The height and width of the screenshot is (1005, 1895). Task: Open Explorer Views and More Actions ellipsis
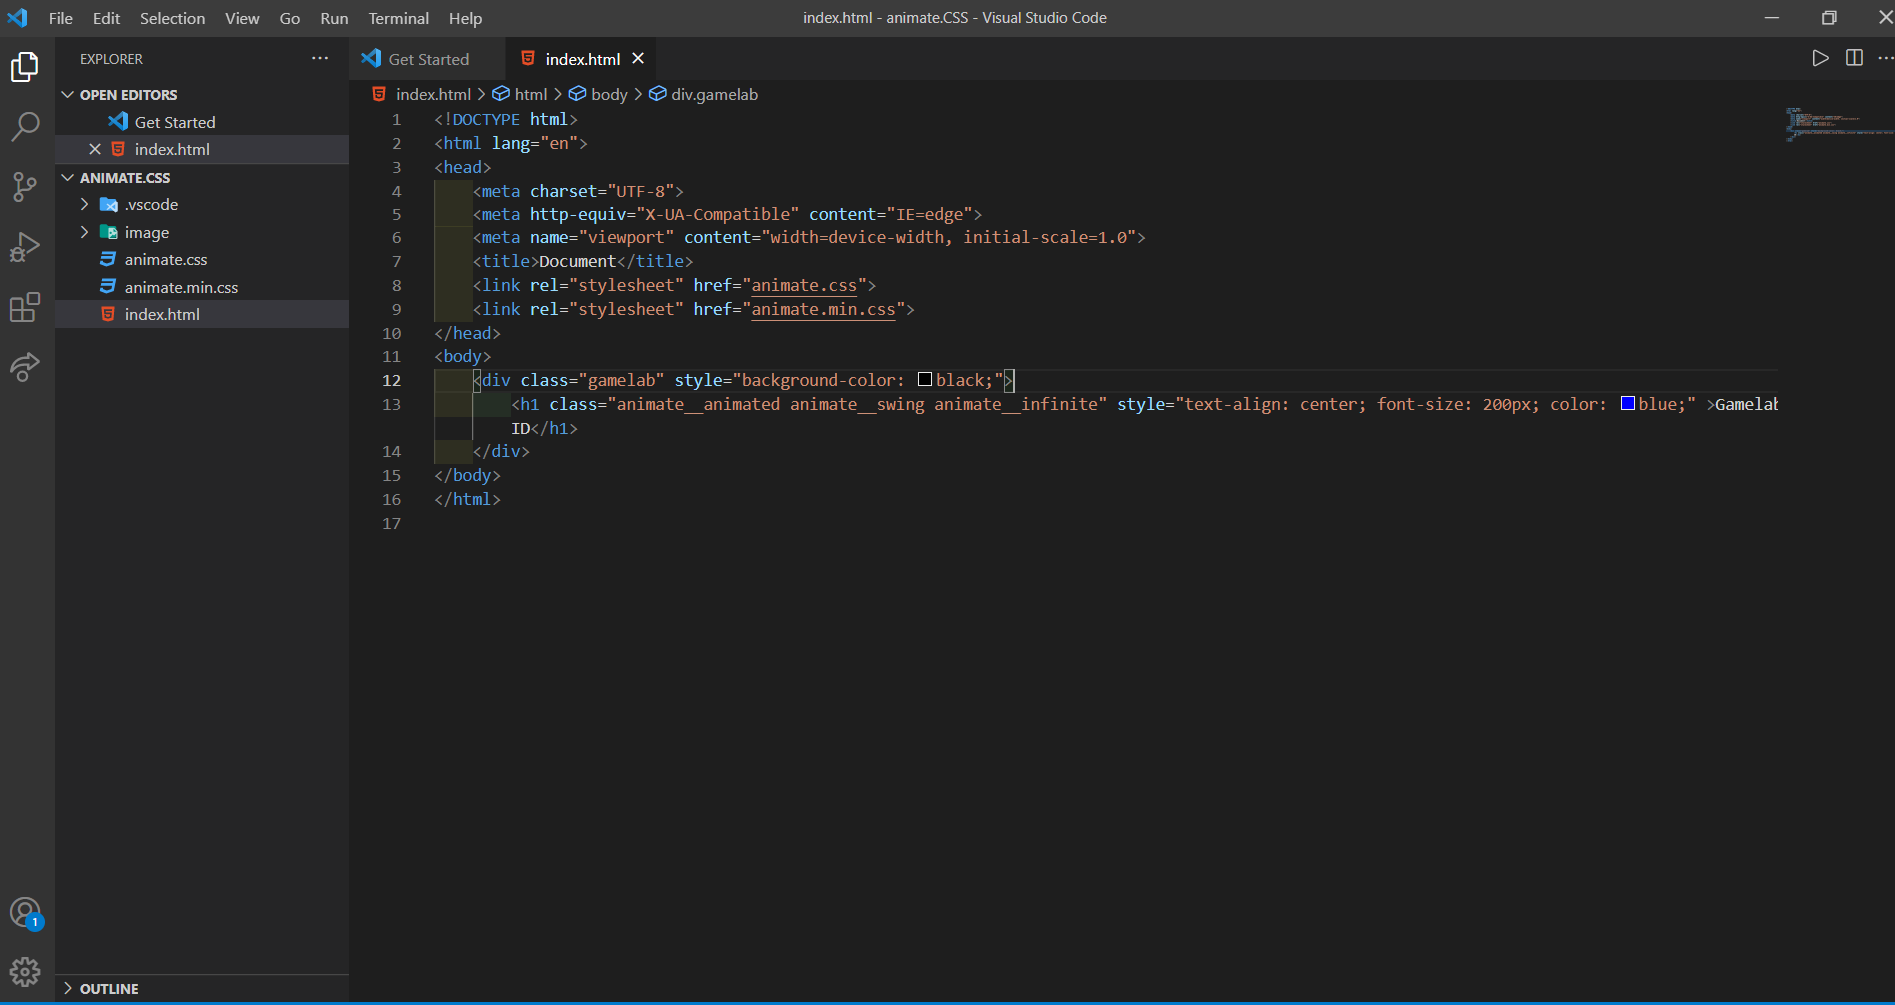320,59
